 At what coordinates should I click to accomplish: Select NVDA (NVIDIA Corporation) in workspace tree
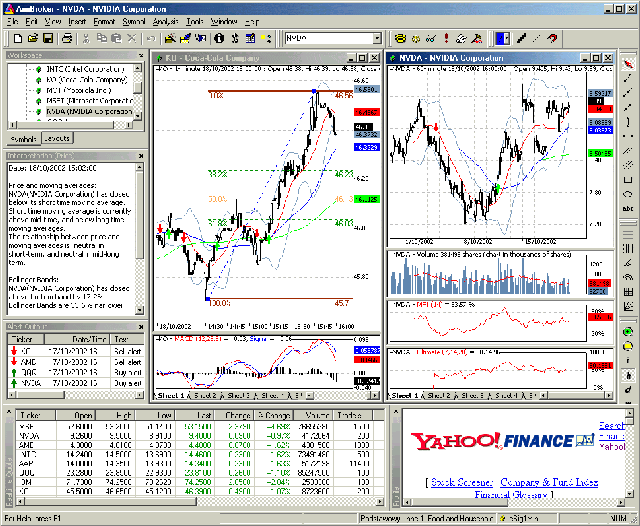pyautogui.click(x=89, y=111)
